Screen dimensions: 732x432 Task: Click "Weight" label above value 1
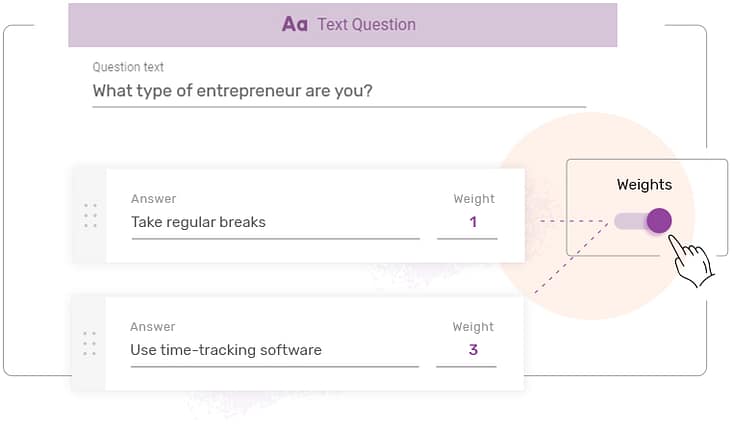click(x=473, y=199)
